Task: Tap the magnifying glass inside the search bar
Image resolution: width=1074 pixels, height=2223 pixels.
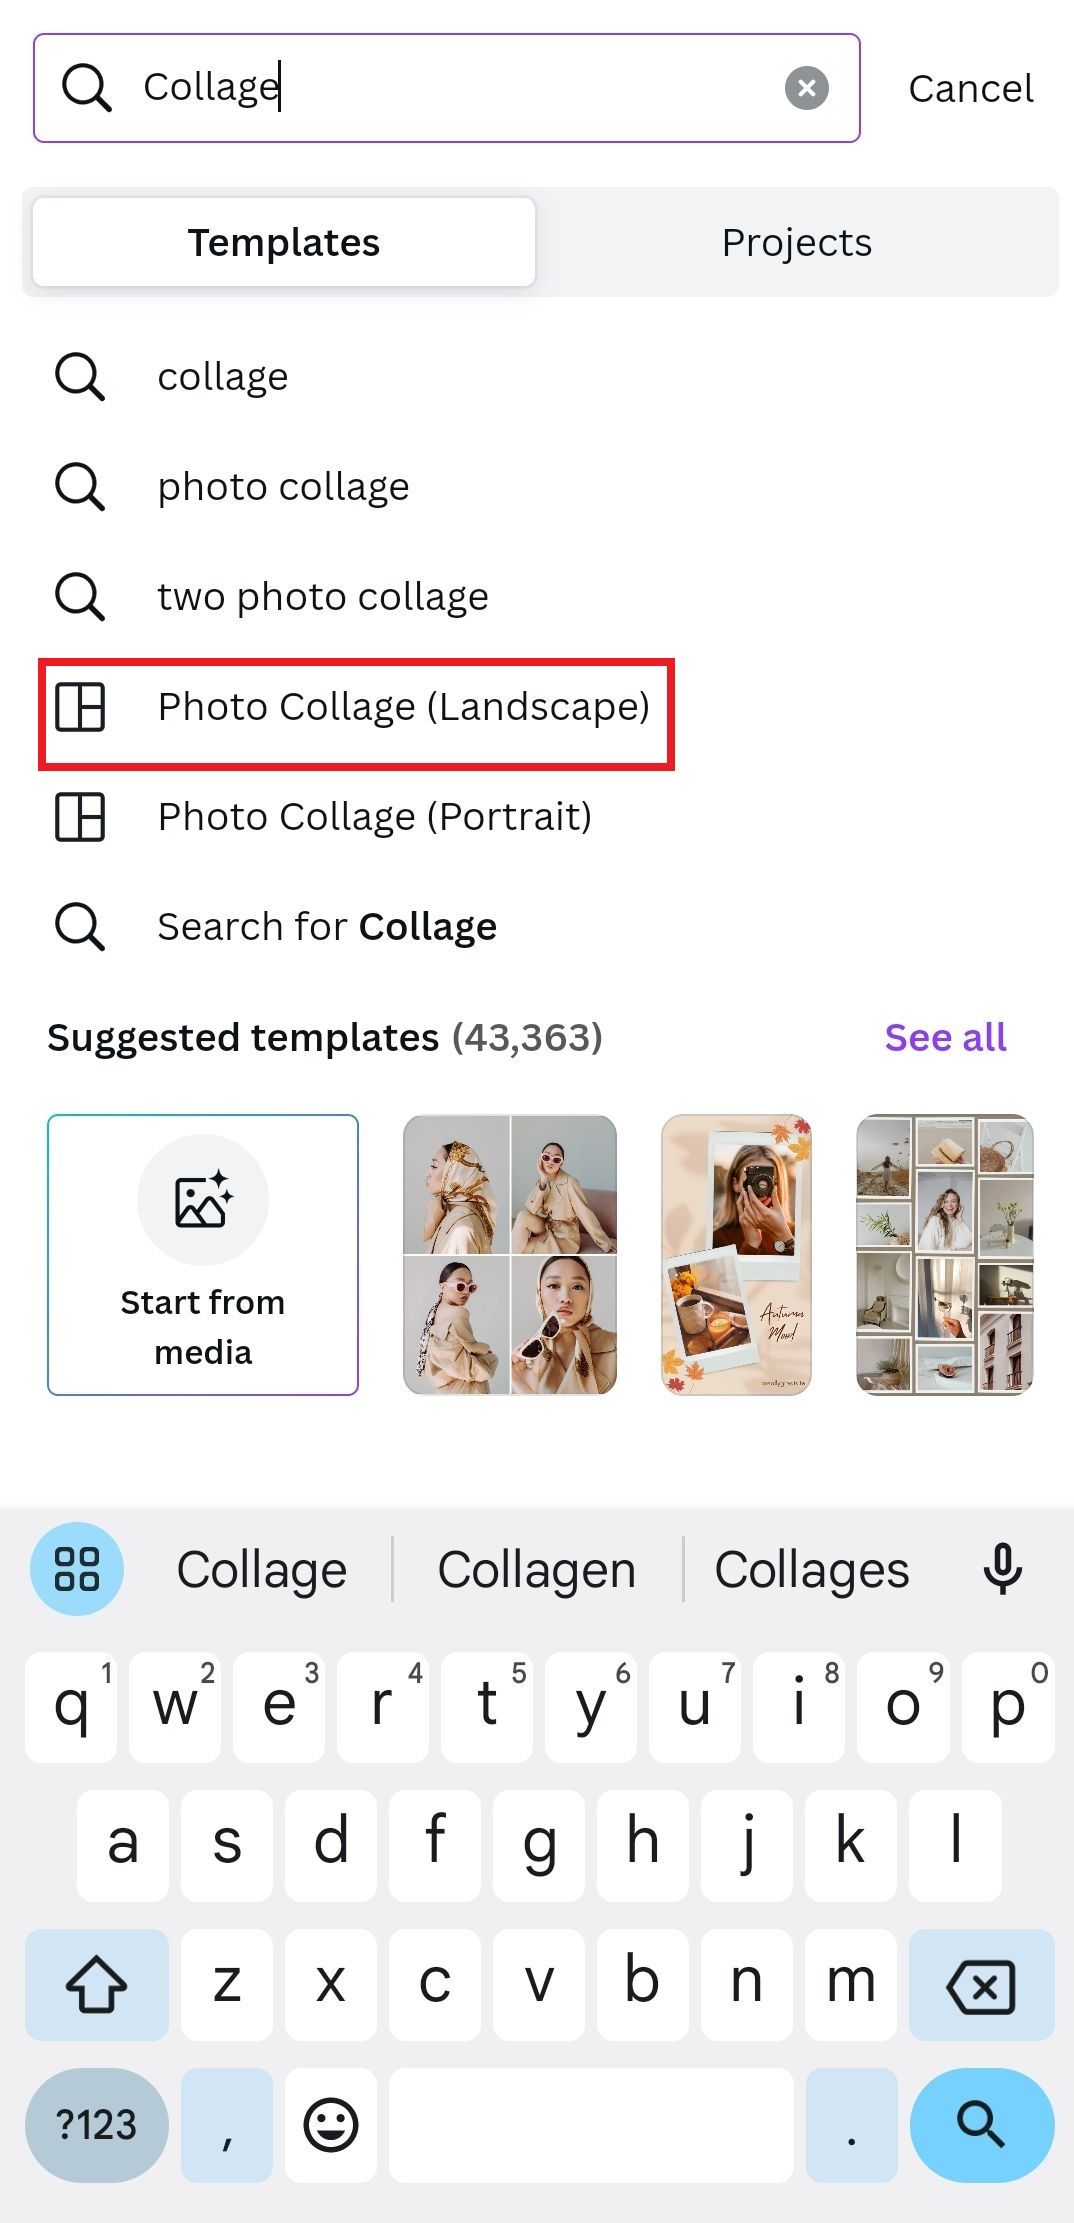Action: (89, 87)
